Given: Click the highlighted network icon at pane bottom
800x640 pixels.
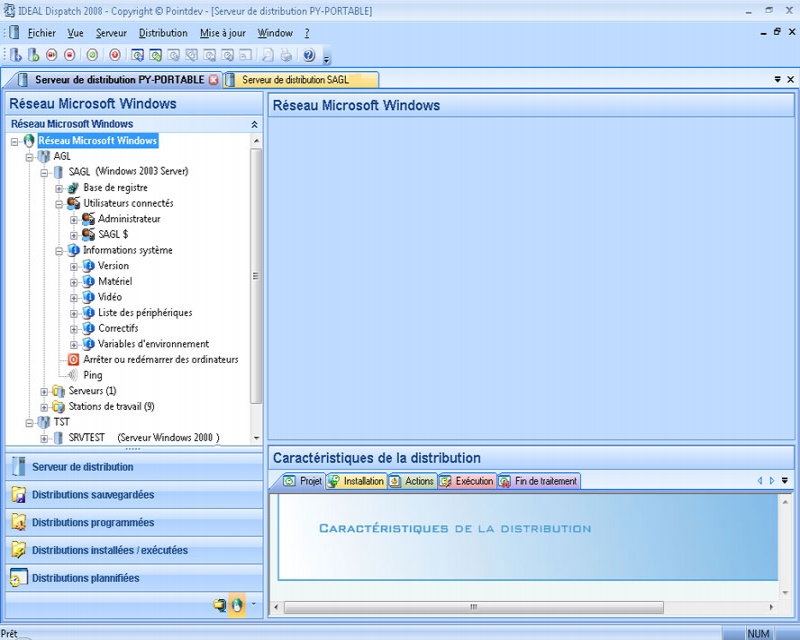Looking at the screenshot, I should 237,605.
